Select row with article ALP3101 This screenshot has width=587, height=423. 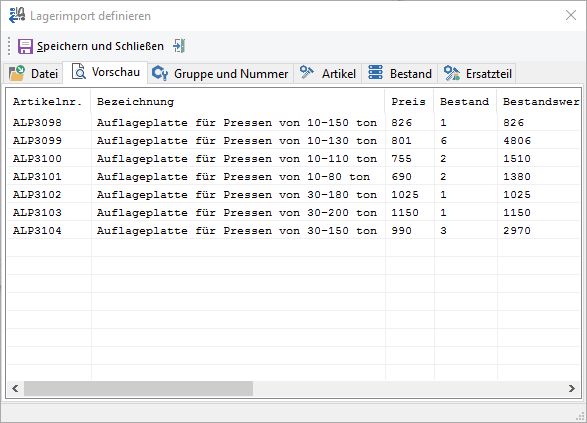tap(294, 176)
